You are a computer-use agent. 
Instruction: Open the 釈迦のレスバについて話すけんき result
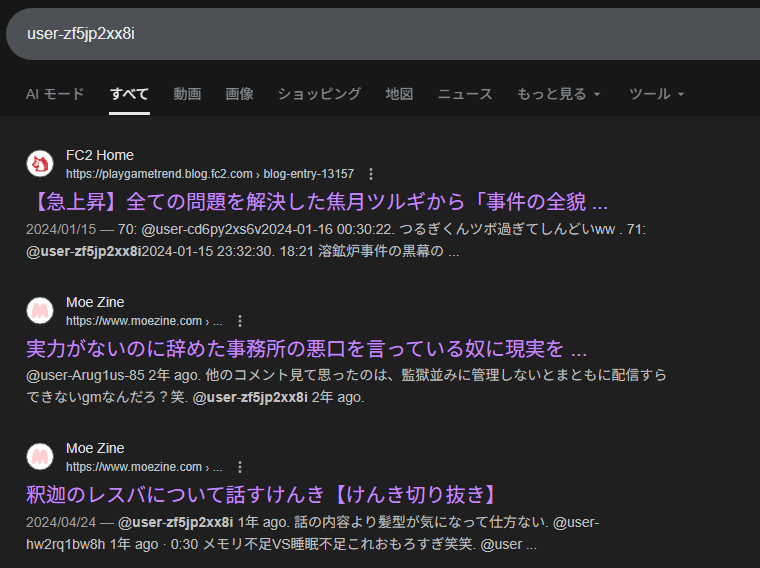pyautogui.click(x=262, y=495)
